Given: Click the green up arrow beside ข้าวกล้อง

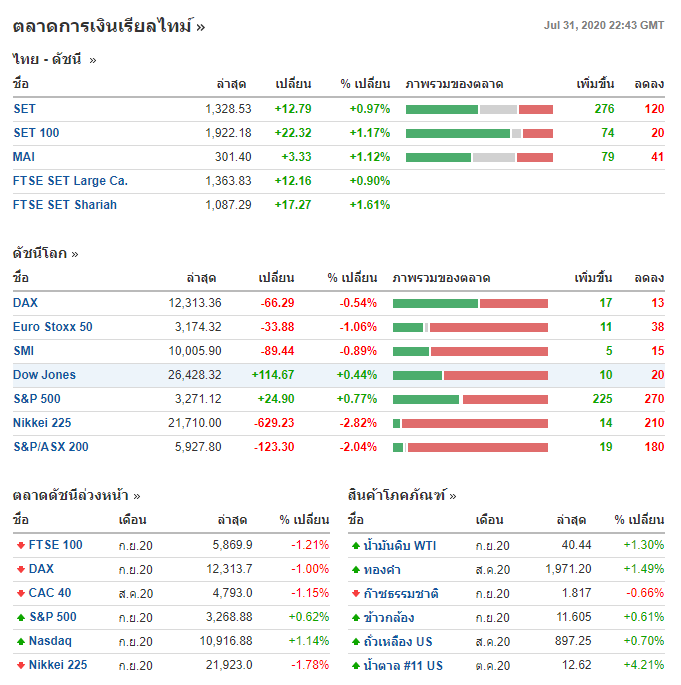Looking at the screenshot, I should (x=355, y=617).
